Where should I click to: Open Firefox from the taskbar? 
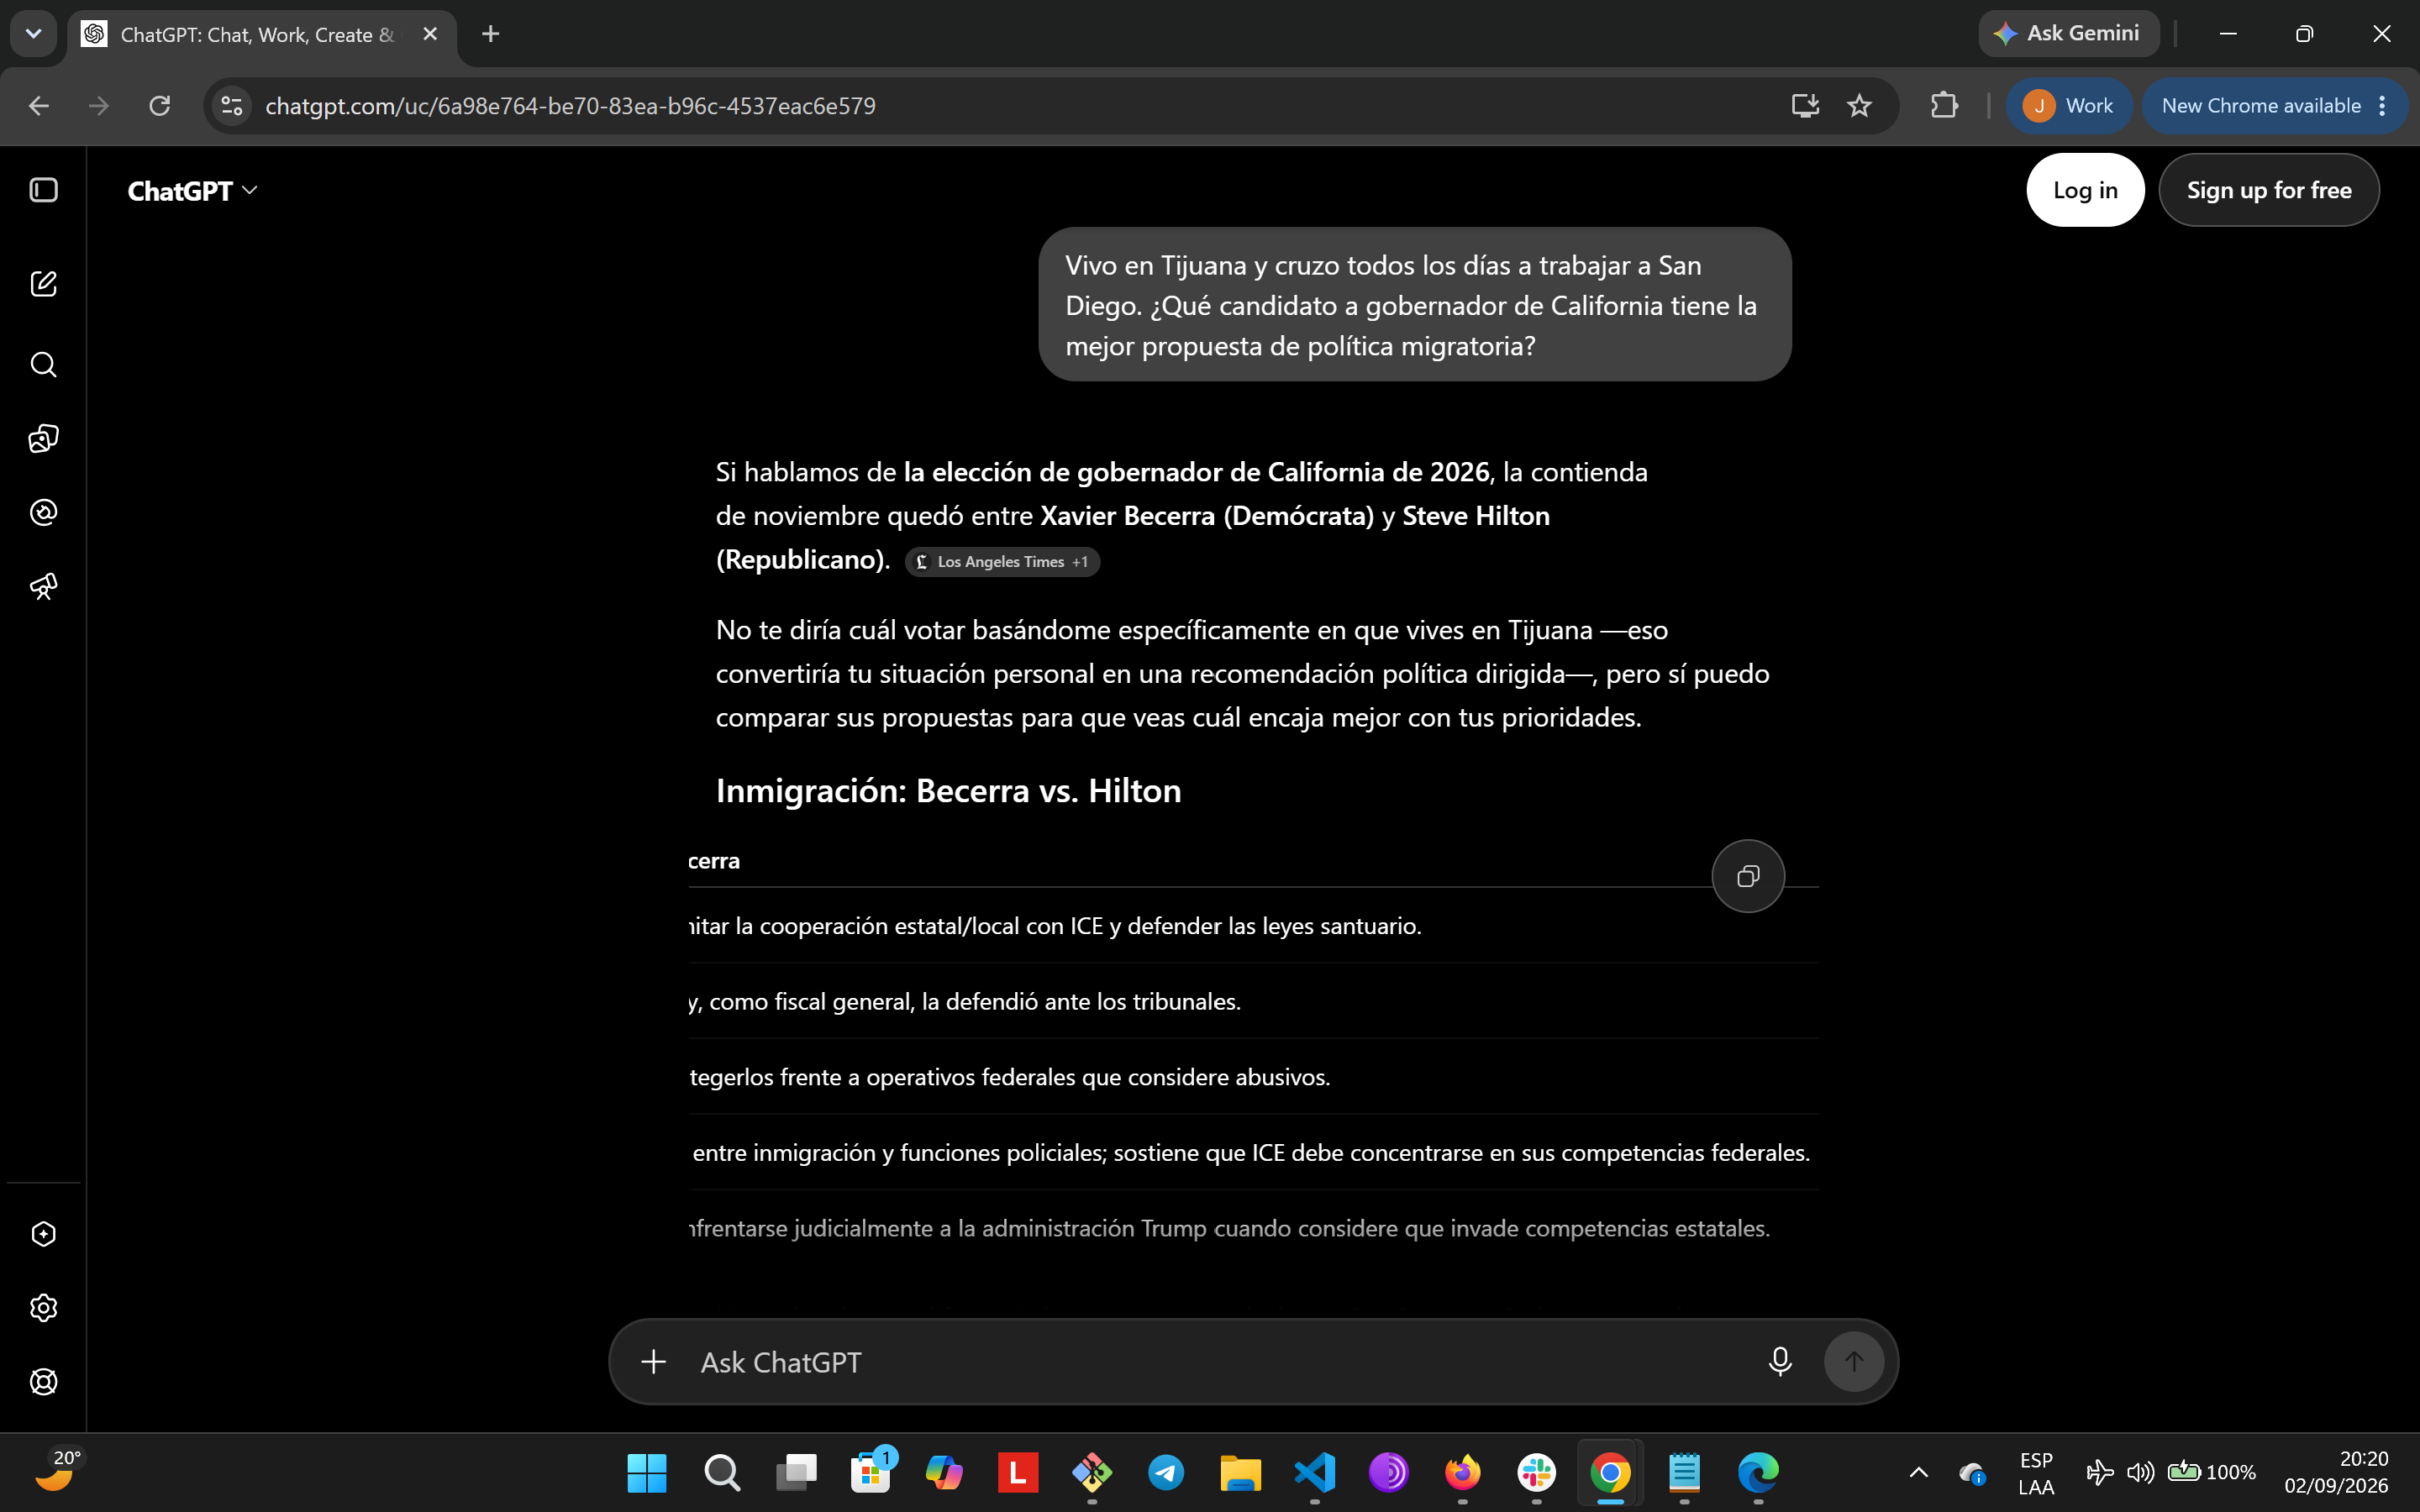tap(1462, 1472)
